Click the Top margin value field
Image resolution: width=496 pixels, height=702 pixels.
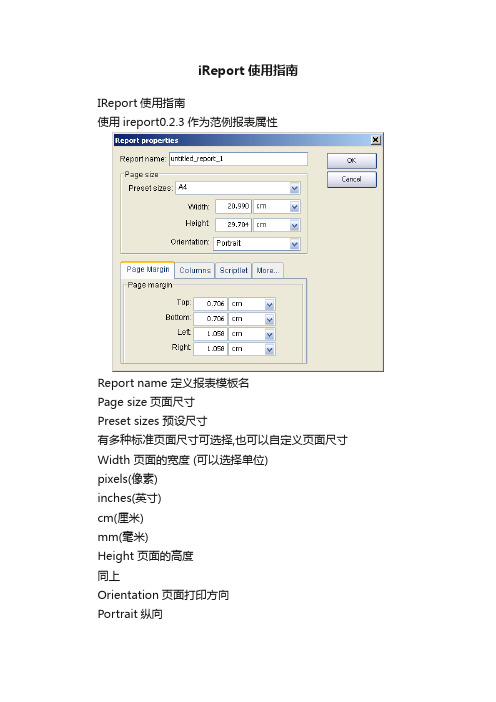(x=210, y=304)
